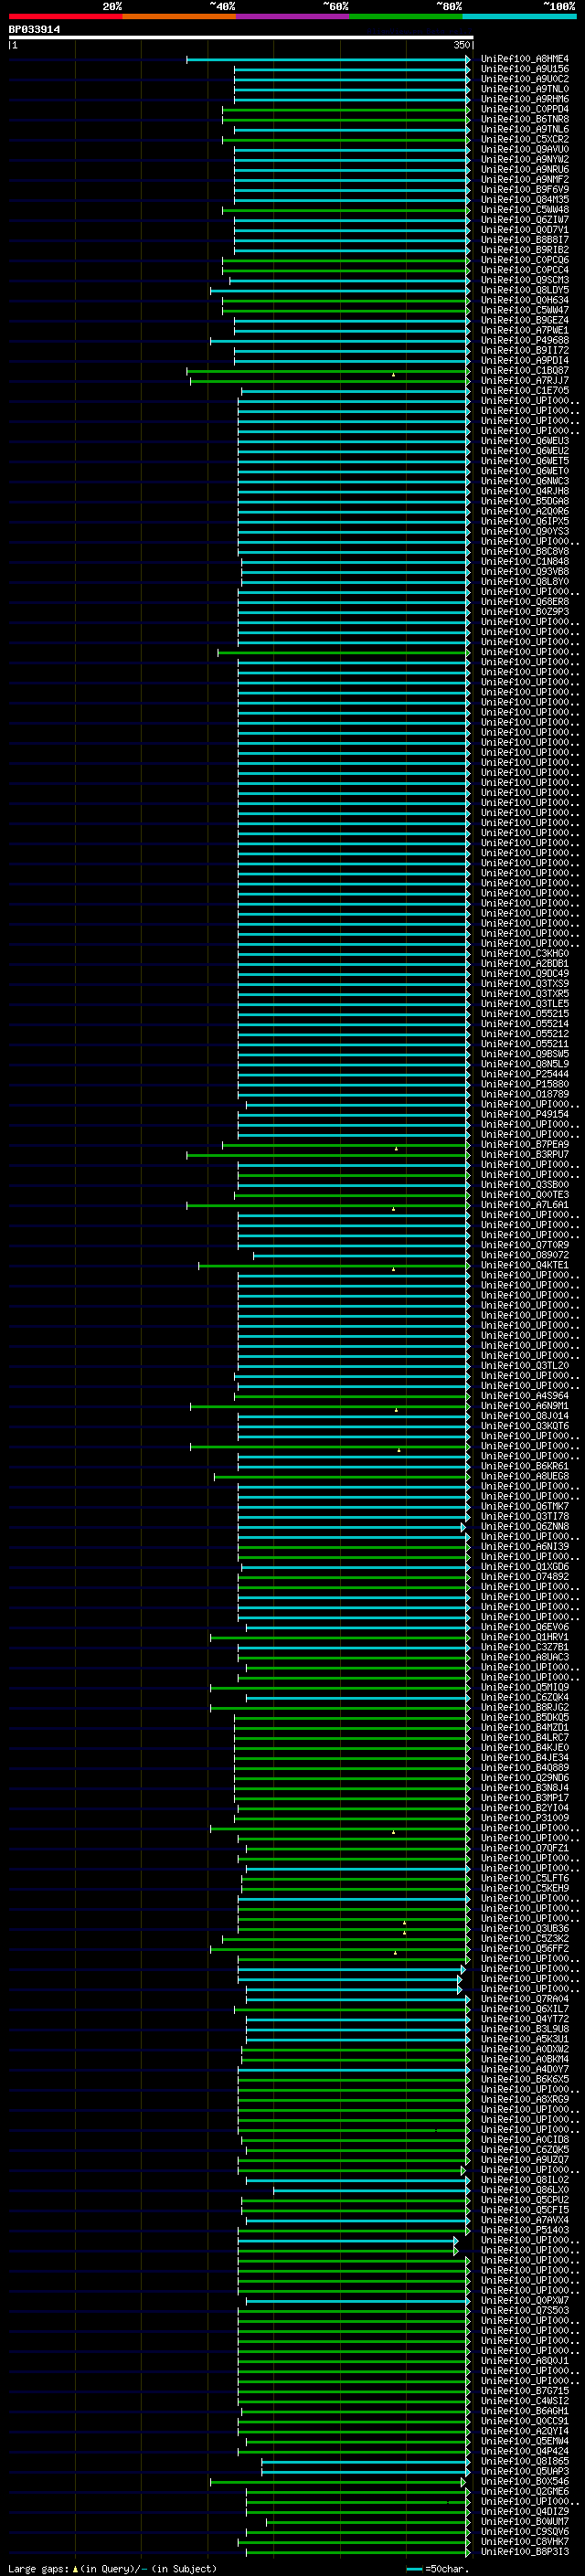Click the gap marker on the UniRef100_A7L6A1 row
Viewport: 585px width, 2576px height.
(393, 1209)
